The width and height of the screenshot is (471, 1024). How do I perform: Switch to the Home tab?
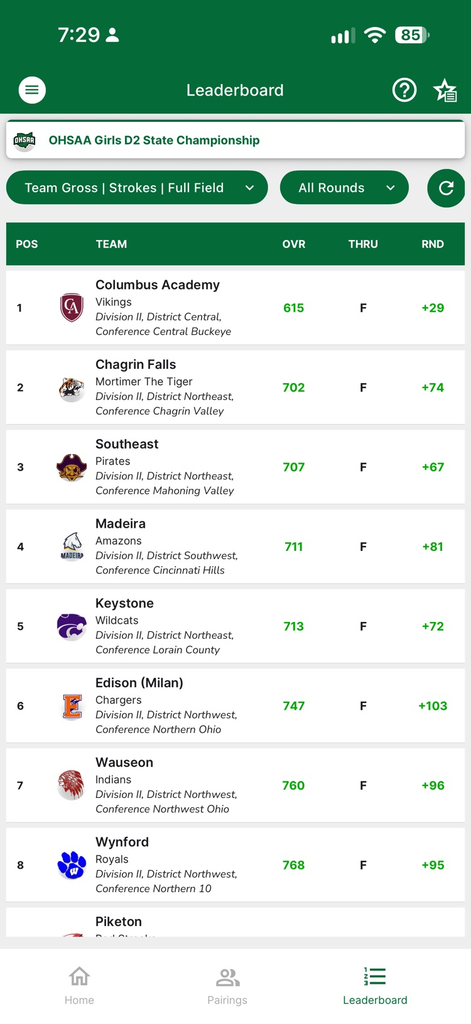[x=79, y=986]
